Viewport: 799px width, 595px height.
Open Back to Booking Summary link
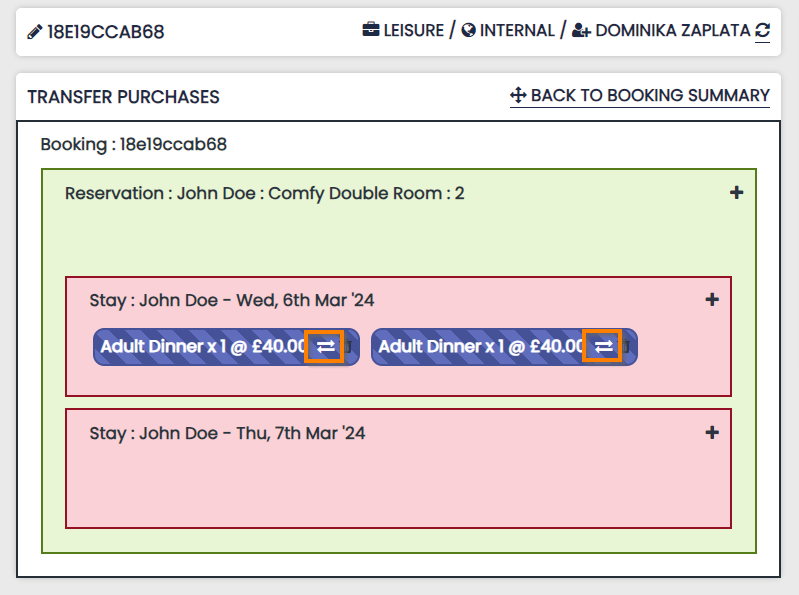click(x=650, y=96)
